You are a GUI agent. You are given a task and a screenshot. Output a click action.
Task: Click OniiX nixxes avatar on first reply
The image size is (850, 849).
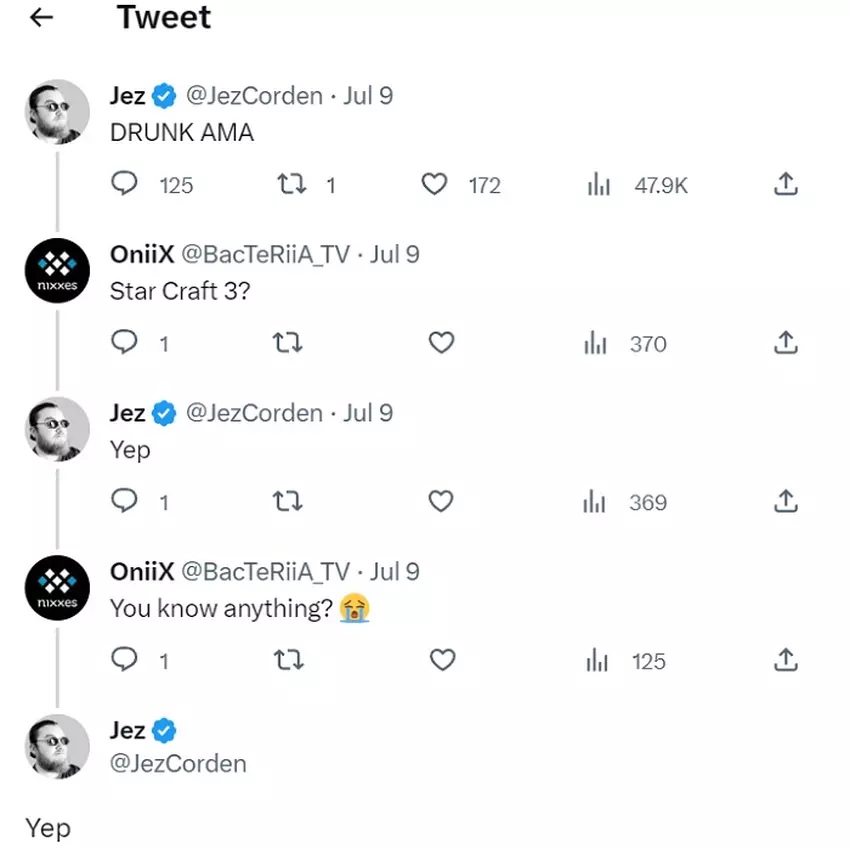coord(57,272)
